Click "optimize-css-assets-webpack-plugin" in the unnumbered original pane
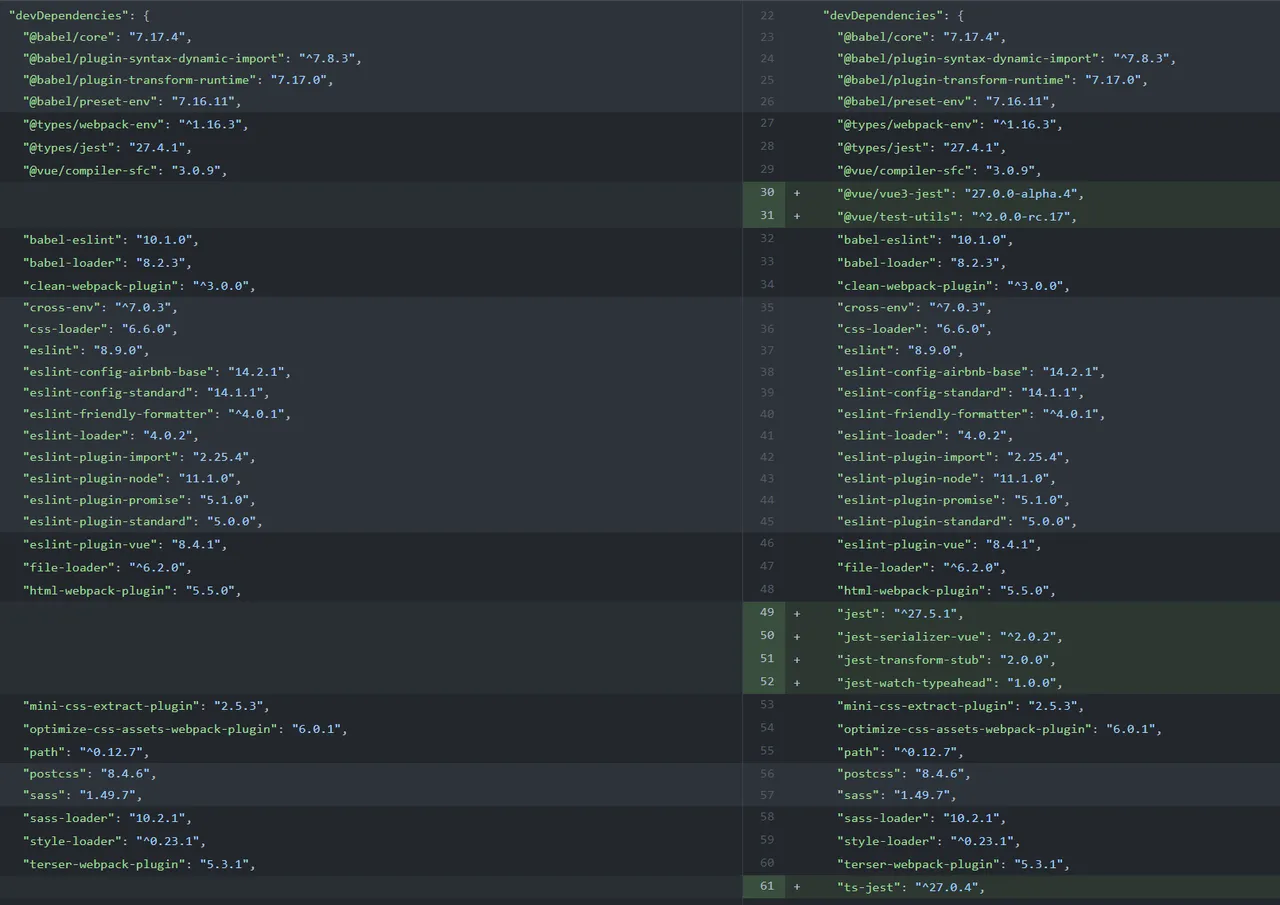 [x=151, y=728]
